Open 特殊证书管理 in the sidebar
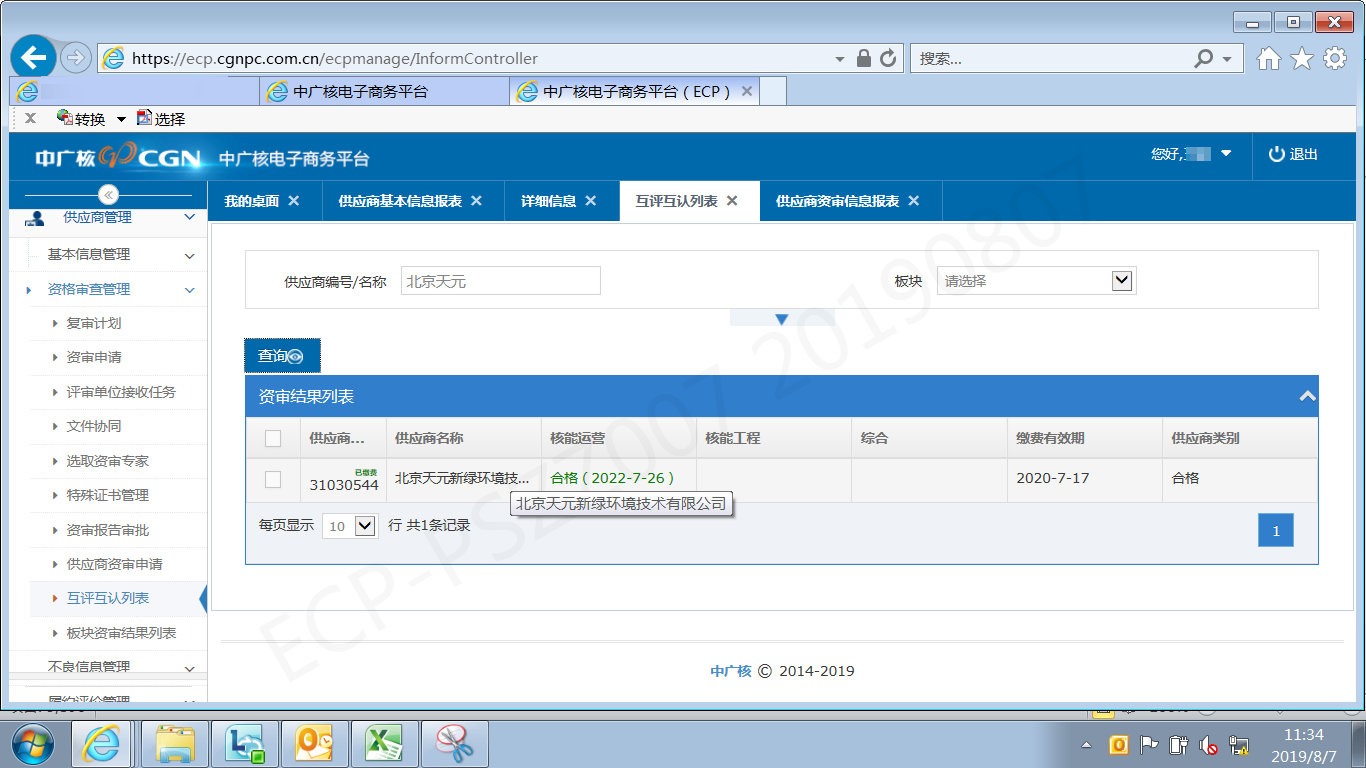 (108, 496)
